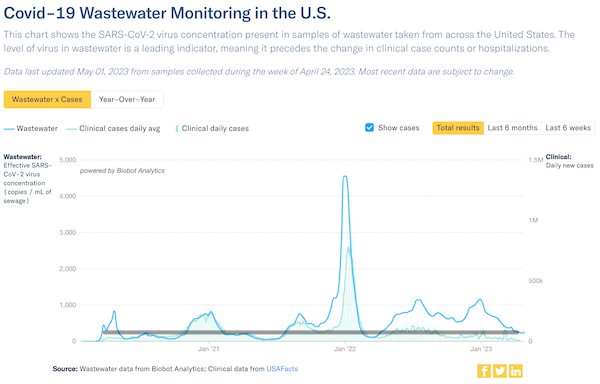This screenshot has width=600, height=384.
Task: Click the Jan '21 axis label
Action: [x=209, y=349]
